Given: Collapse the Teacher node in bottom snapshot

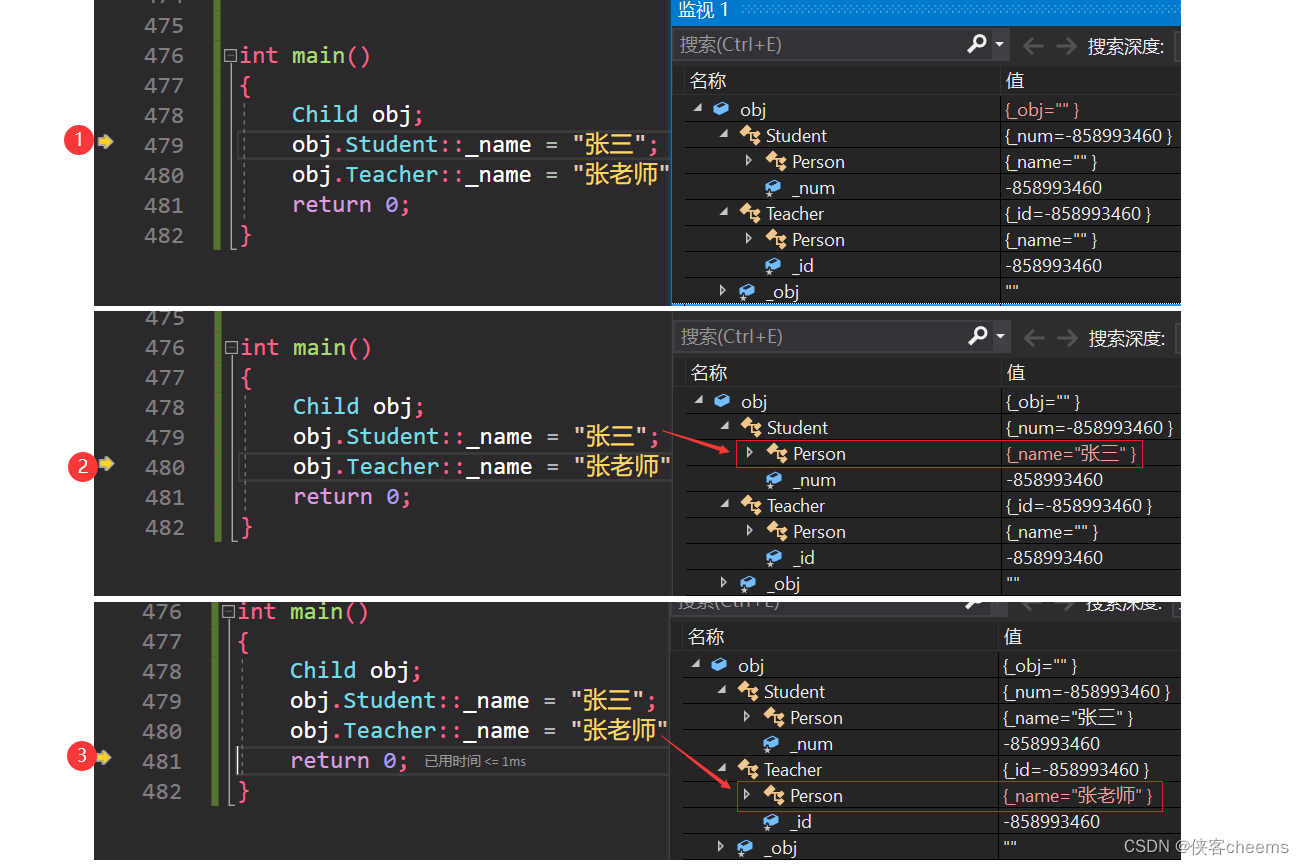Looking at the screenshot, I should [x=721, y=768].
